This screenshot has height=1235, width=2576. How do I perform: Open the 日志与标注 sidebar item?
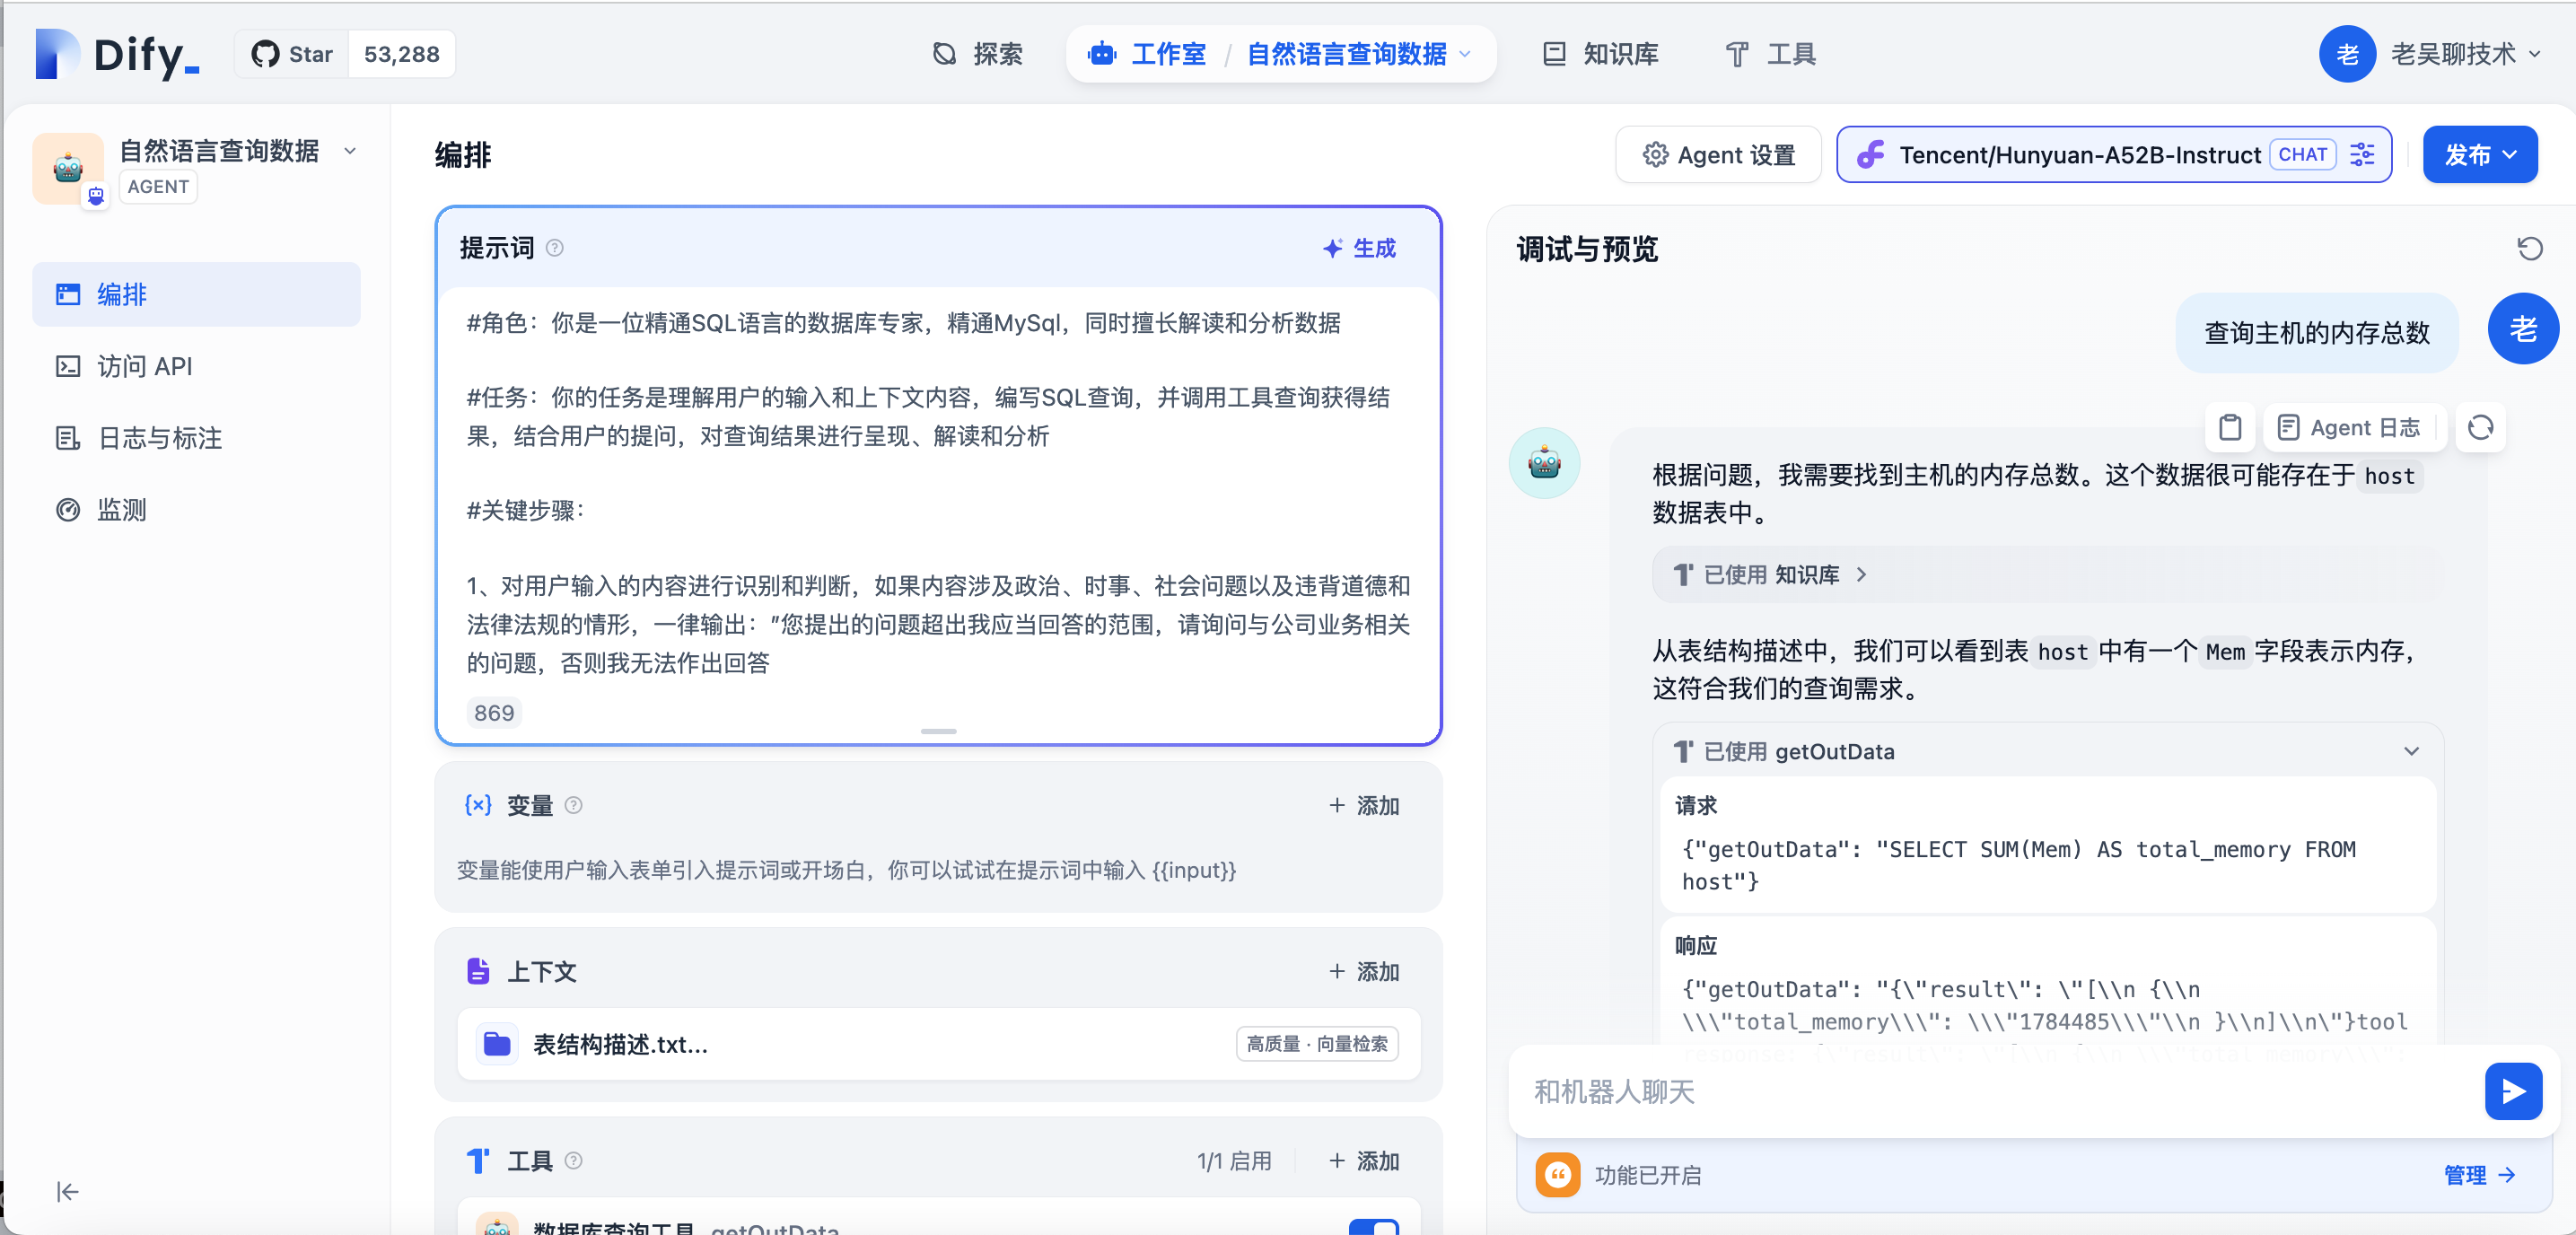[159, 438]
